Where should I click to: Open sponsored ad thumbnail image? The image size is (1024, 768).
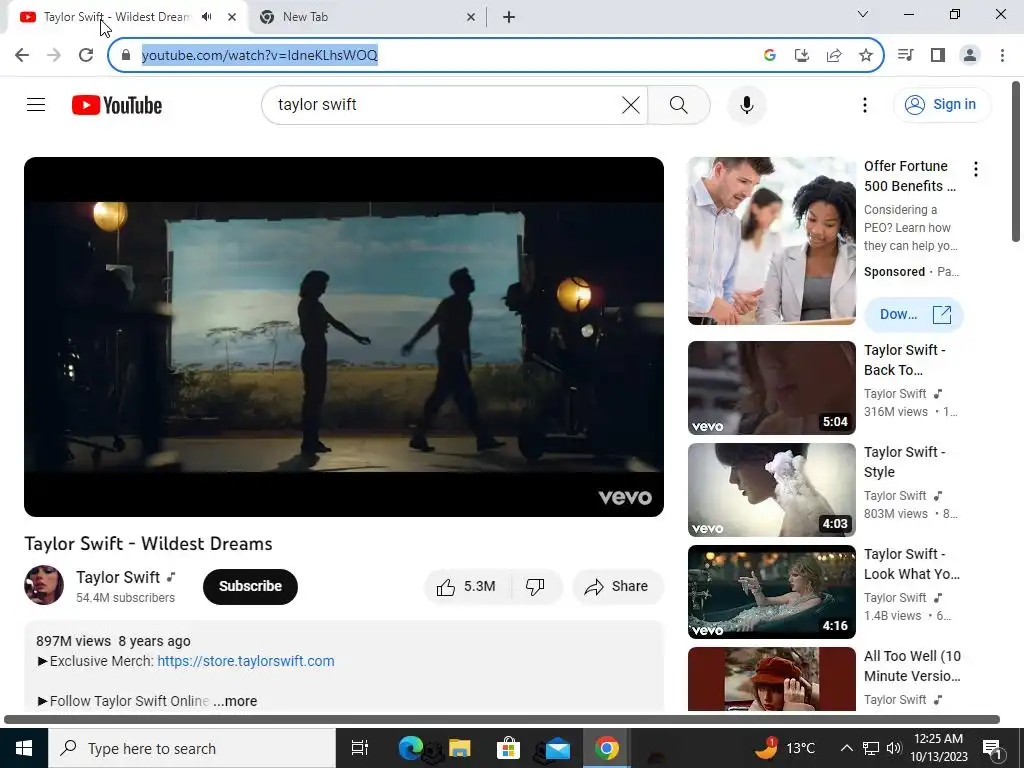[771, 241]
